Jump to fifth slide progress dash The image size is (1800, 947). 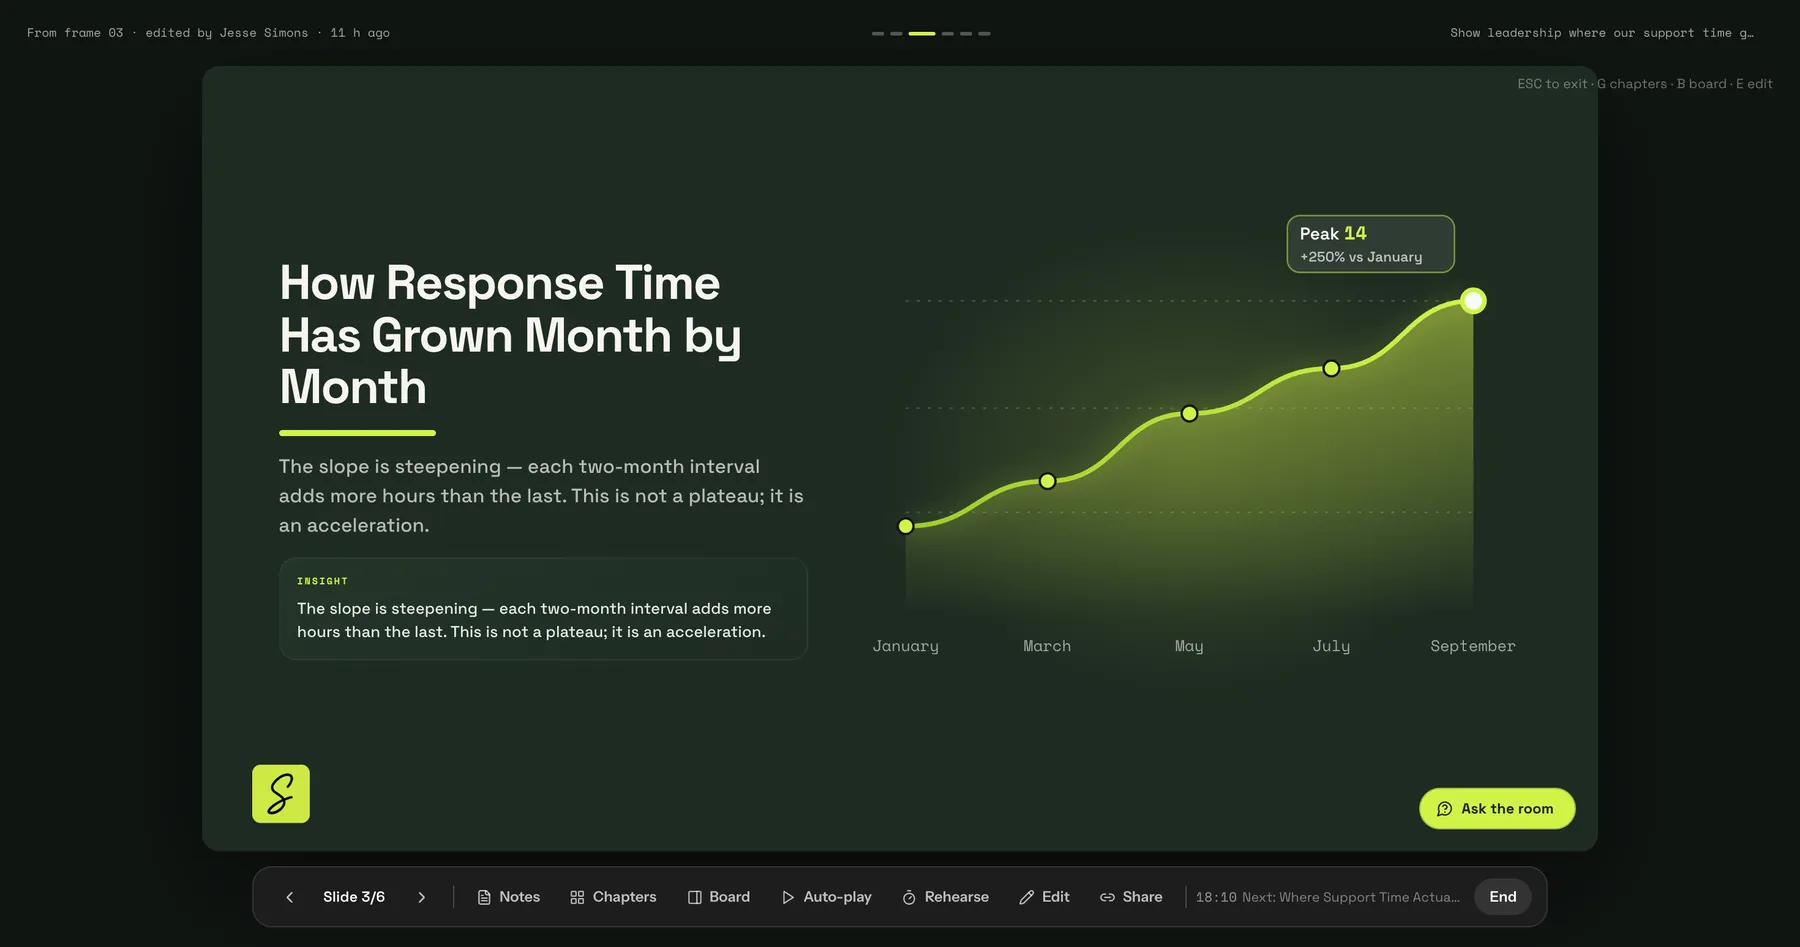966,33
